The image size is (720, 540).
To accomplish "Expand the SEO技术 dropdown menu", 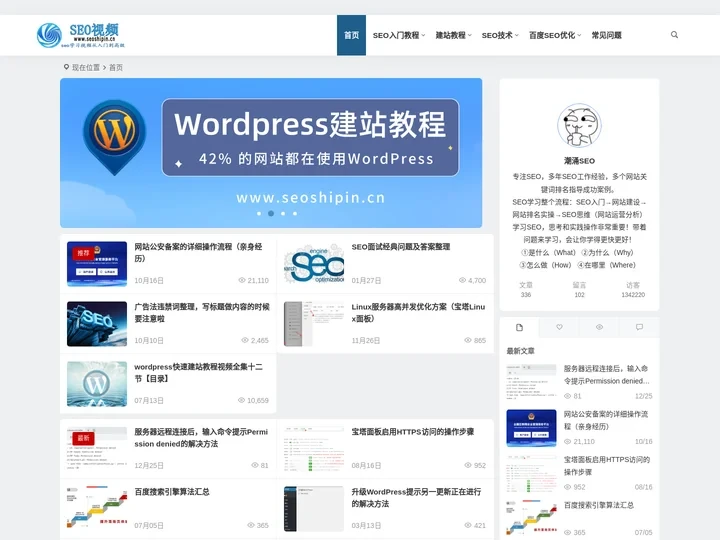I will (500, 35).
